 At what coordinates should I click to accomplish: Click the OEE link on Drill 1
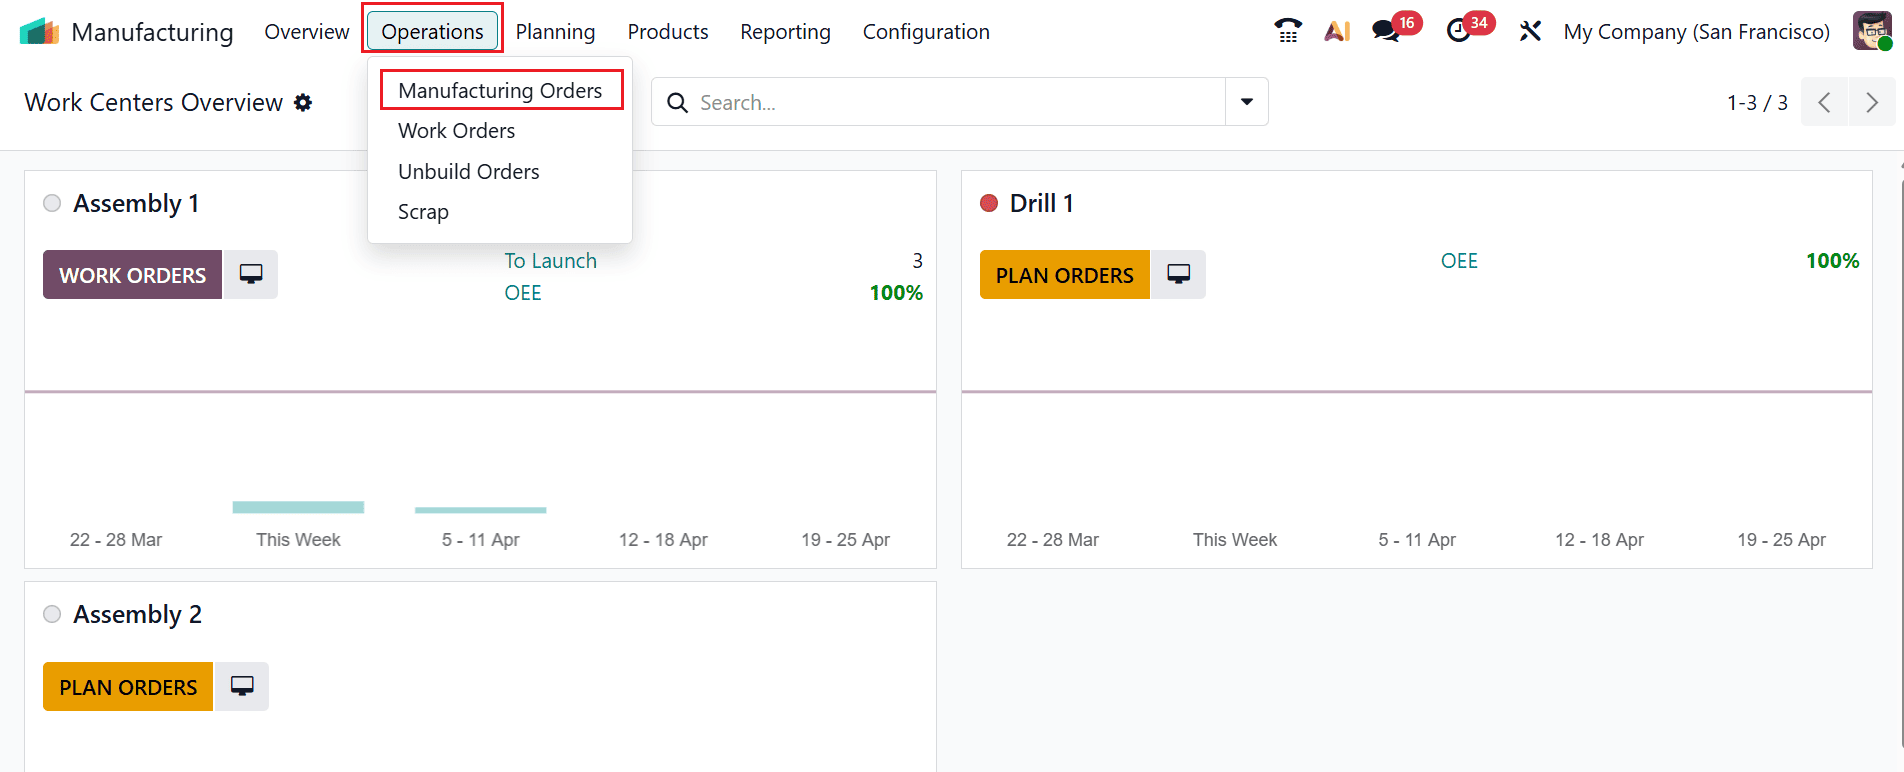1459,261
